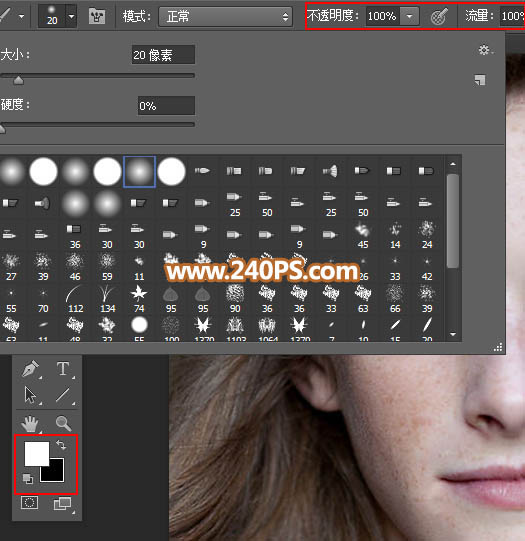Select the Pen tool
Screen dimensions: 525x541
tap(30, 368)
